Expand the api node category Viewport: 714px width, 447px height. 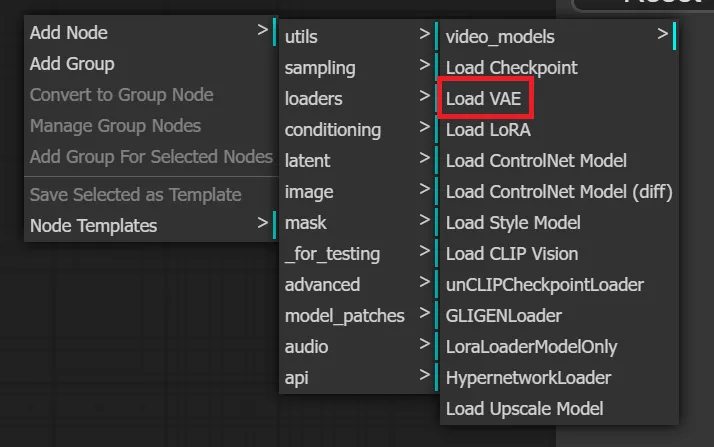click(356, 378)
